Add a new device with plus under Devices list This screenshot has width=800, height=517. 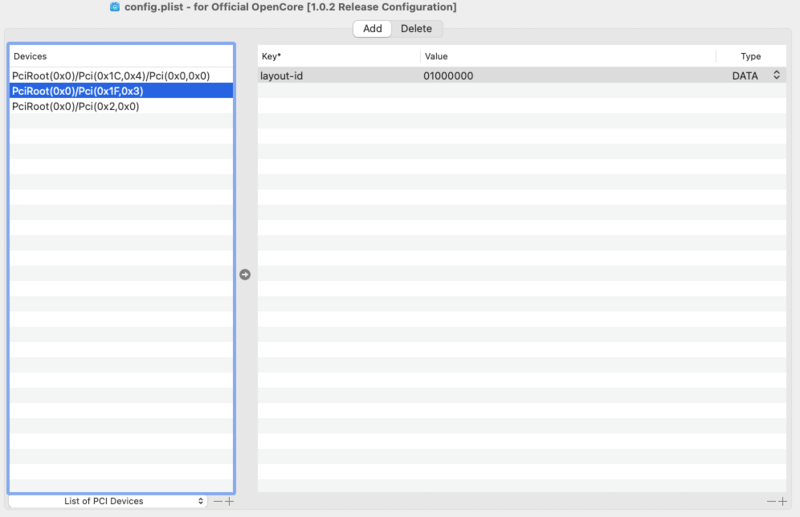tap(230, 502)
